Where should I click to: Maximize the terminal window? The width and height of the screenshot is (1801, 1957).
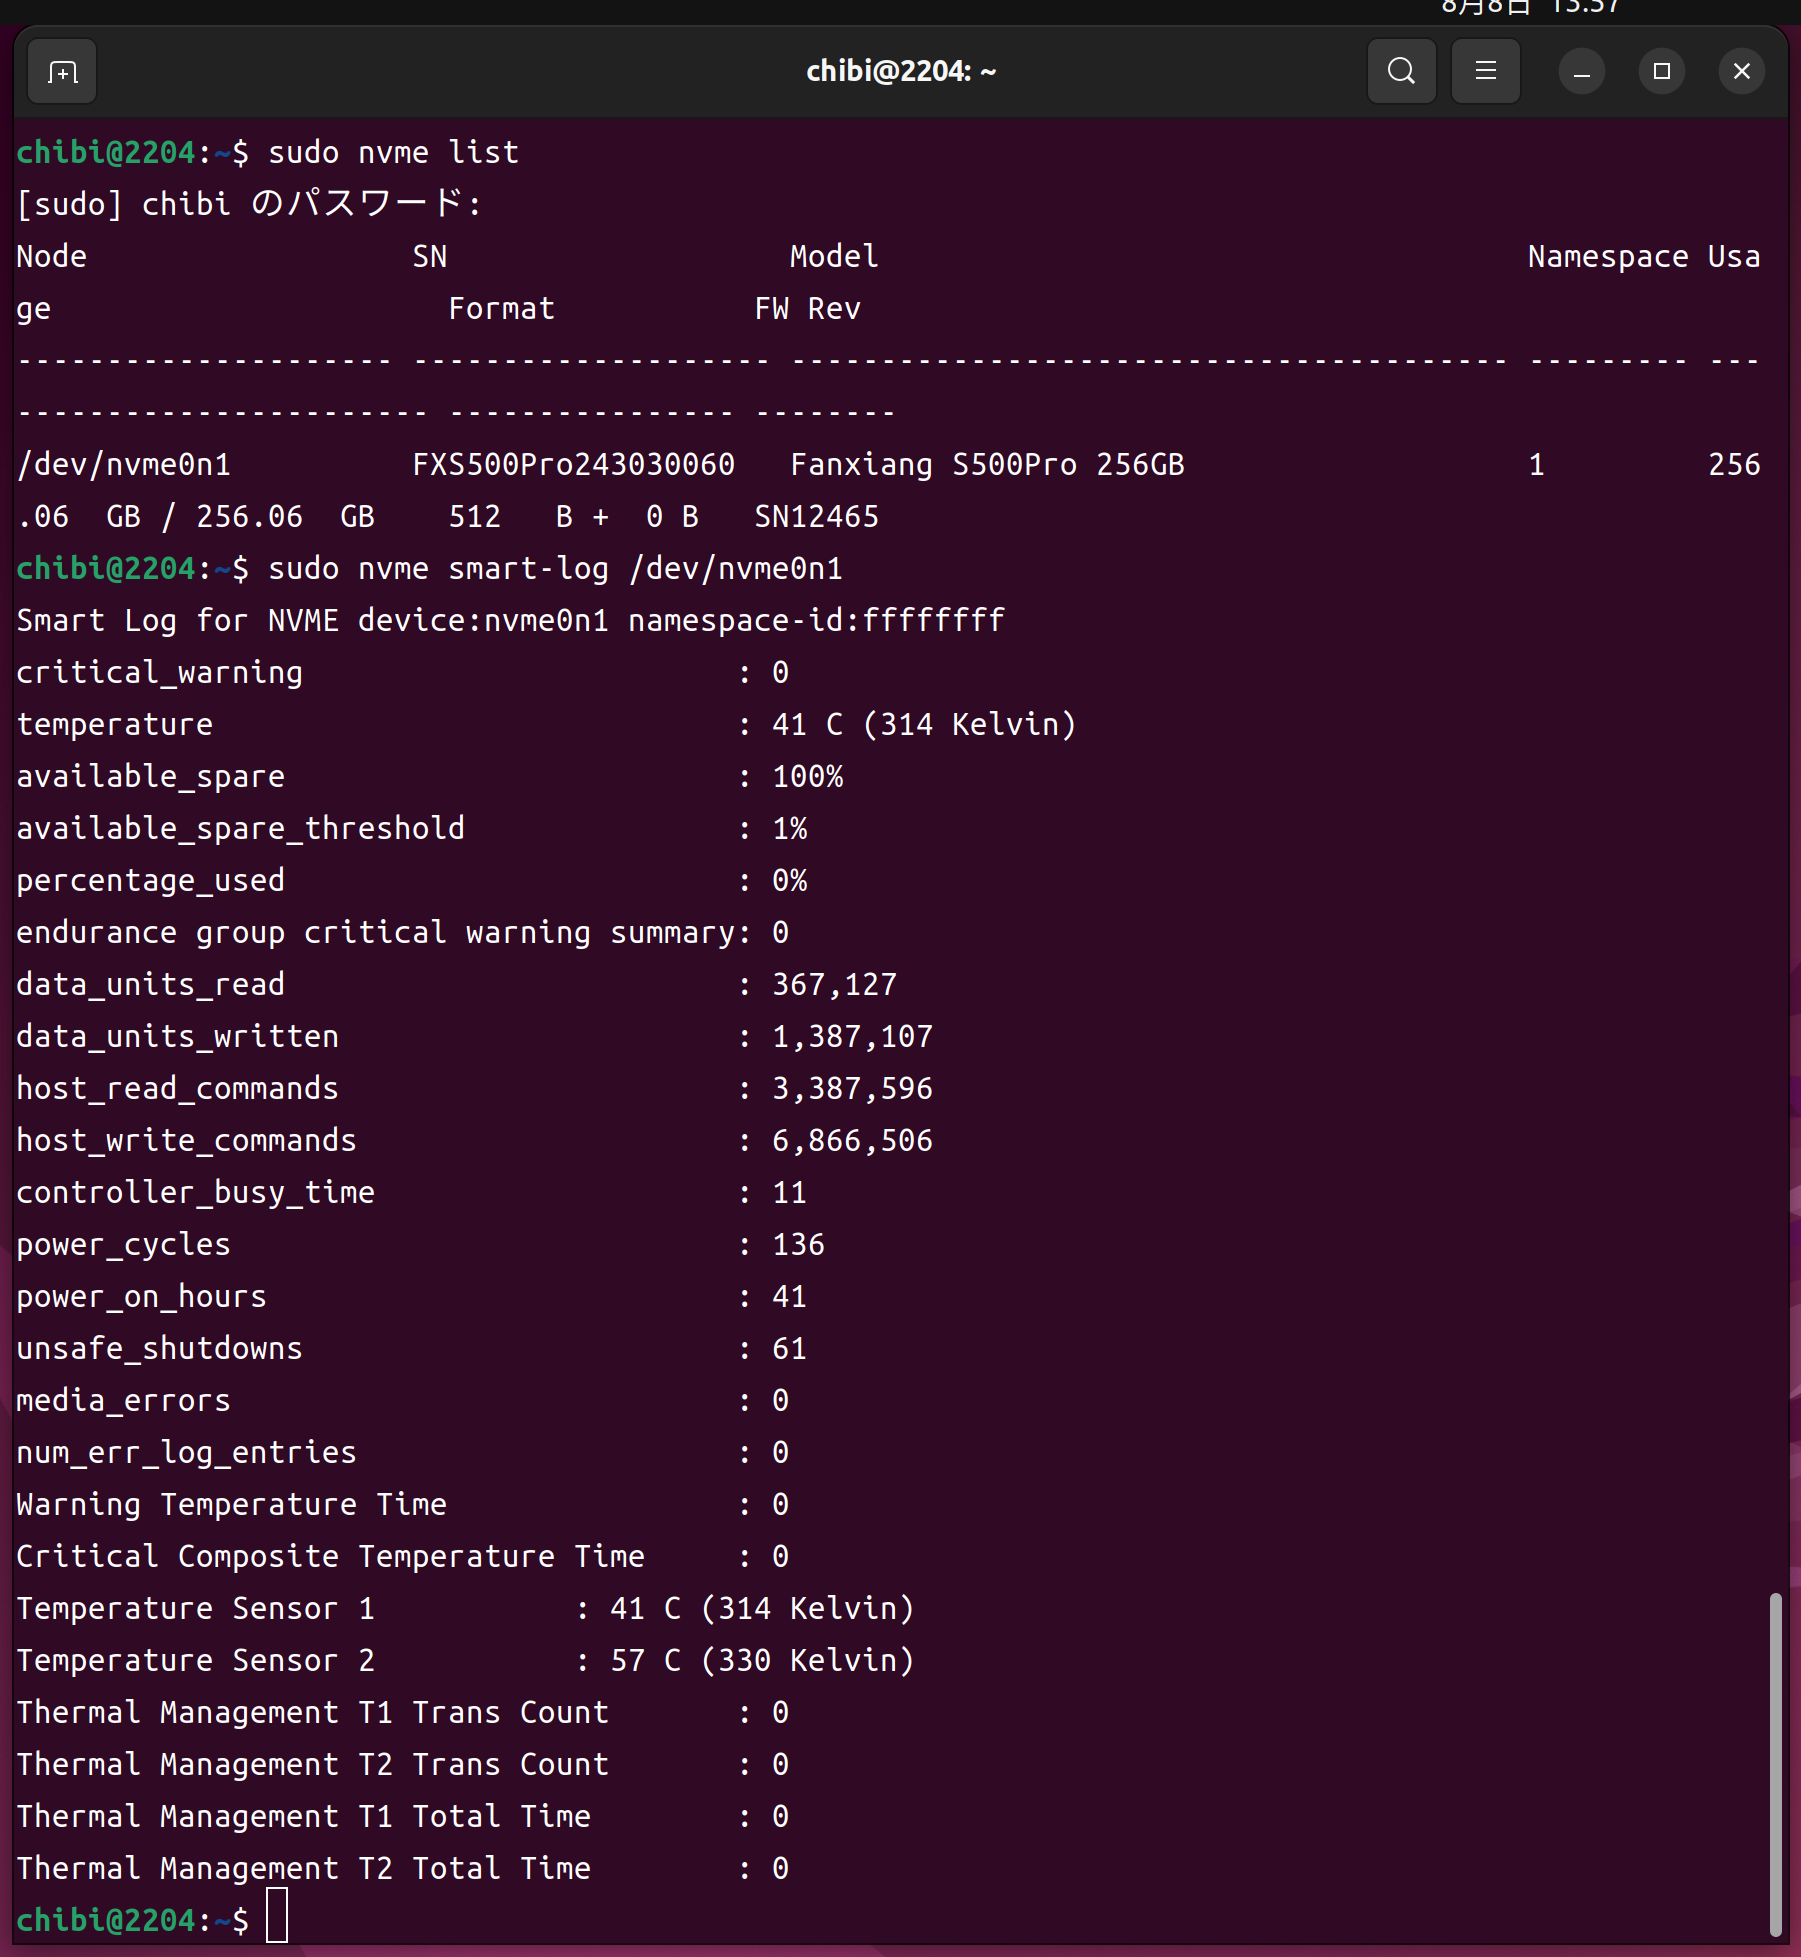pos(1661,72)
